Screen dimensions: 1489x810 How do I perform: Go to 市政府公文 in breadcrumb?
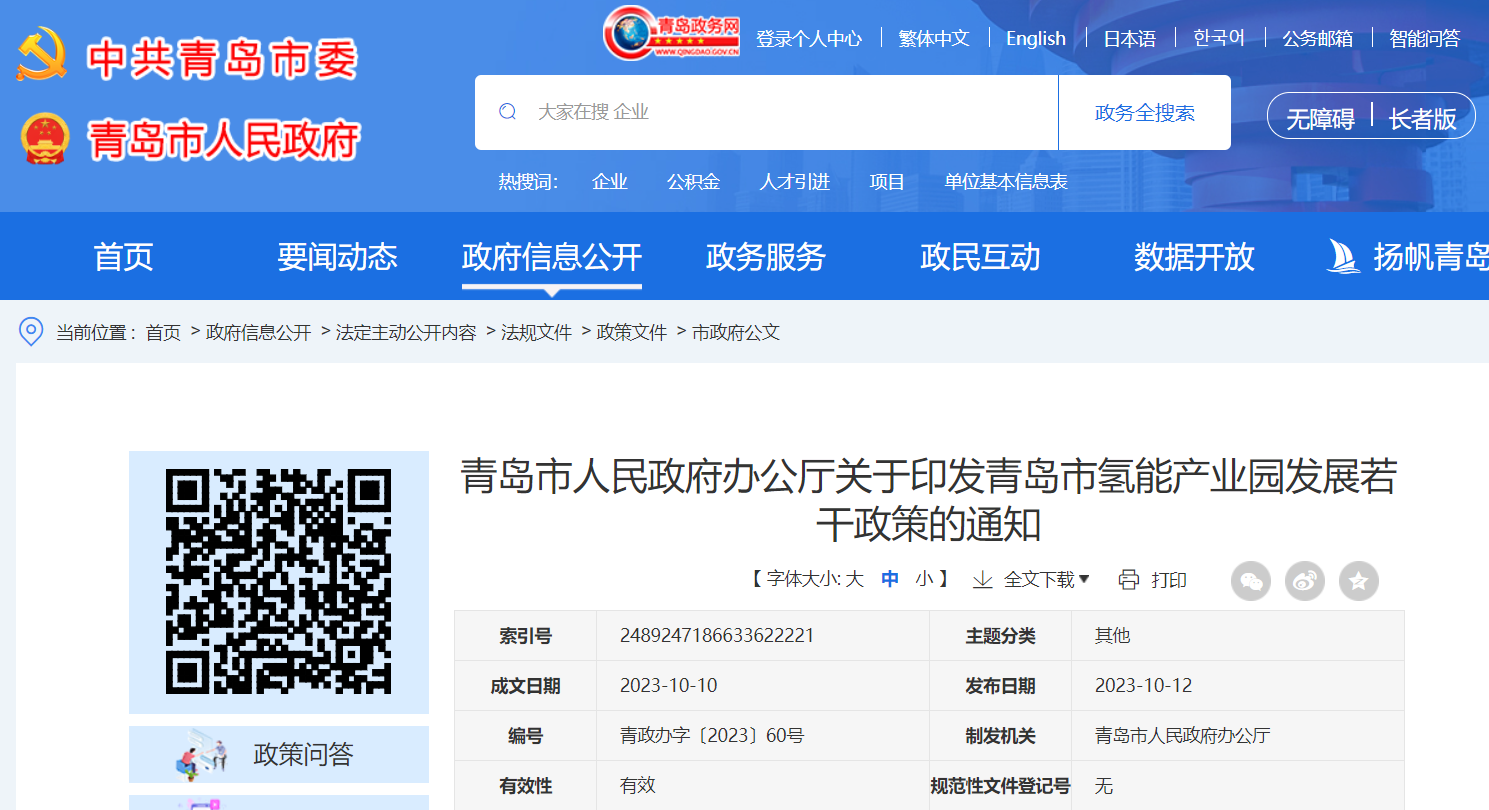click(x=736, y=332)
